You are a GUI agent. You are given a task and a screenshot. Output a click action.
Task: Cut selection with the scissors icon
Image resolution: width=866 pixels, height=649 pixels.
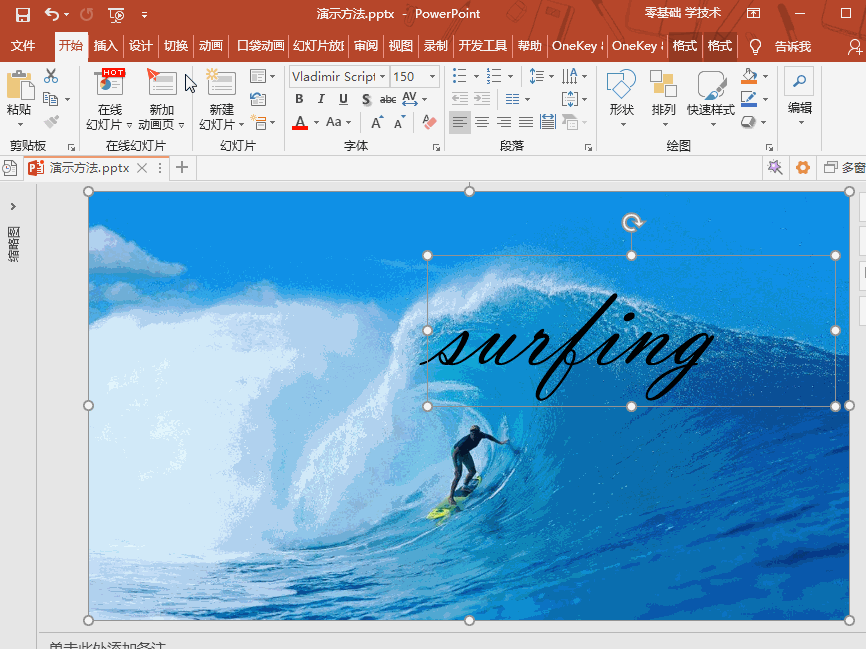tap(51, 76)
